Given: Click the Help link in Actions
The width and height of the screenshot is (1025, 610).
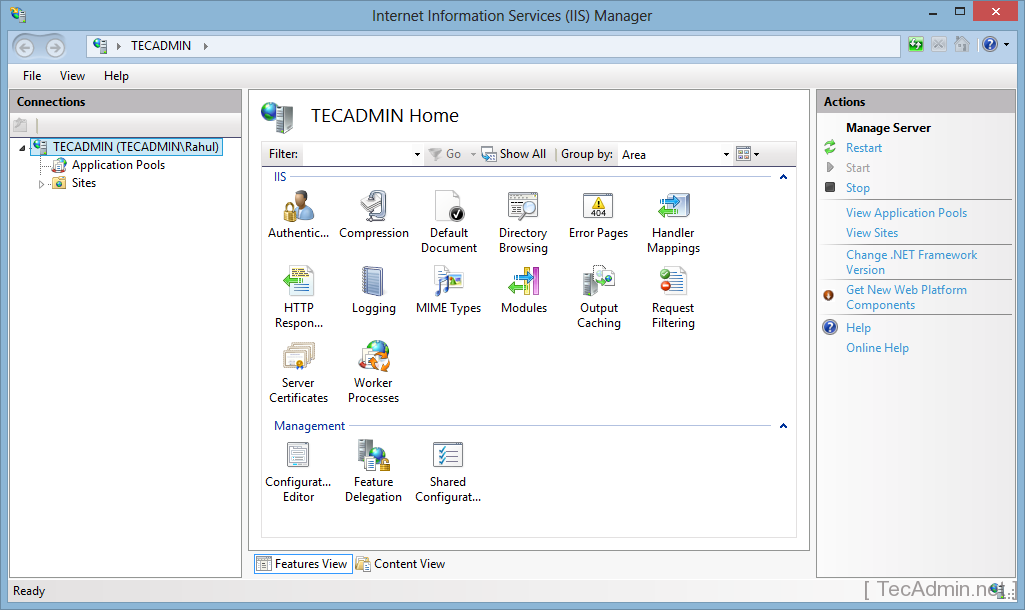Looking at the screenshot, I should [858, 328].
